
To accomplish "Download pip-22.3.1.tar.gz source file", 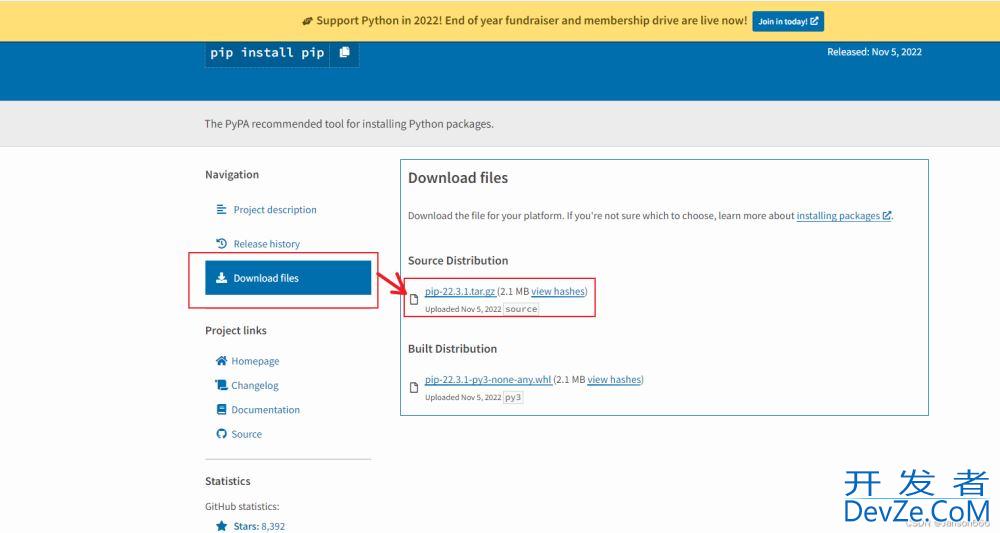I will click(x=460, y=291).
